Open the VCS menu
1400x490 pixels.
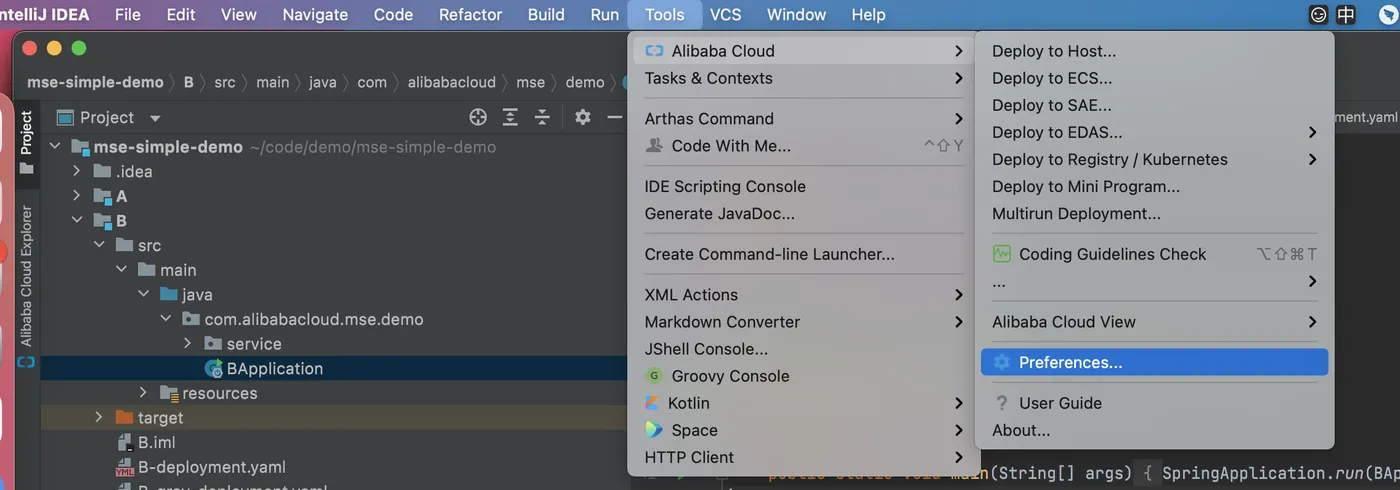[726, 14]
